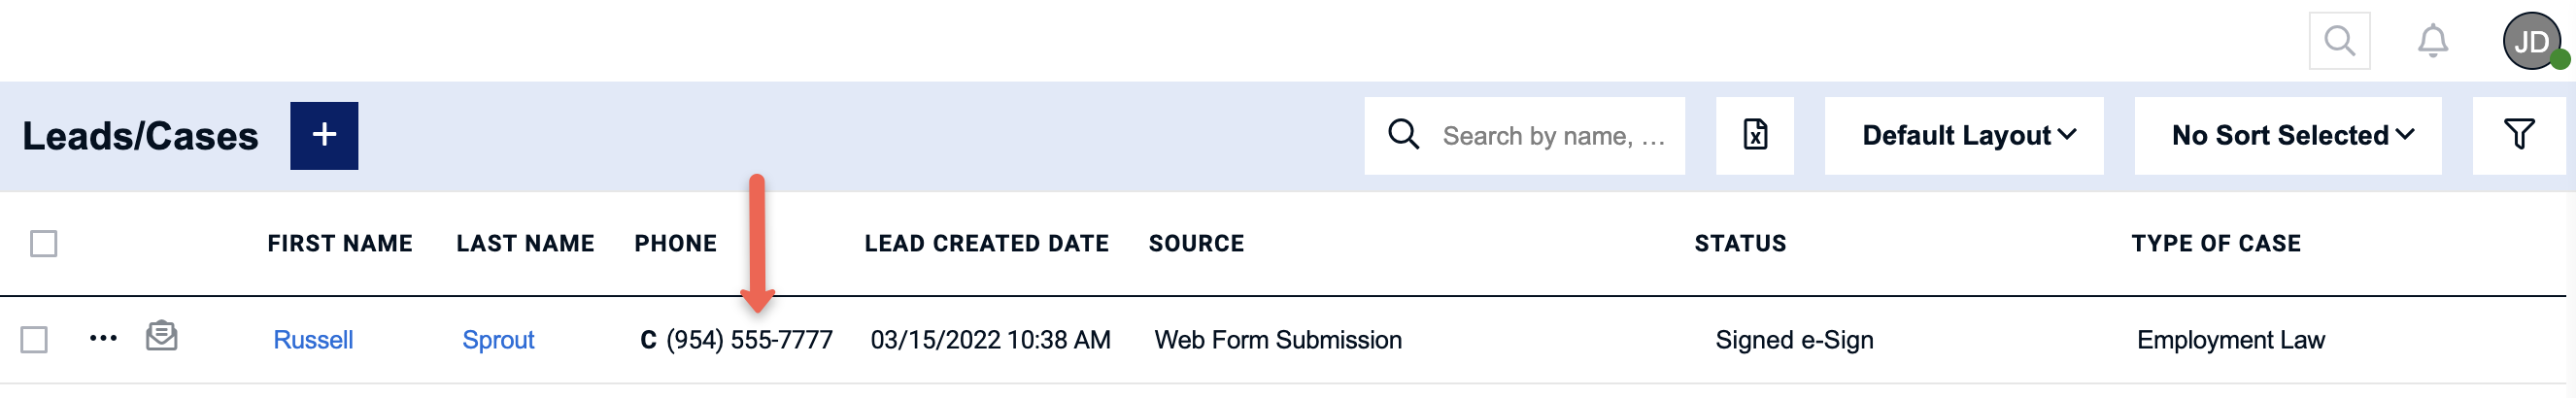Export the list with the Excel file icon
The width and height of the screenshot is (2576, 398).
tap(1754, 135)
